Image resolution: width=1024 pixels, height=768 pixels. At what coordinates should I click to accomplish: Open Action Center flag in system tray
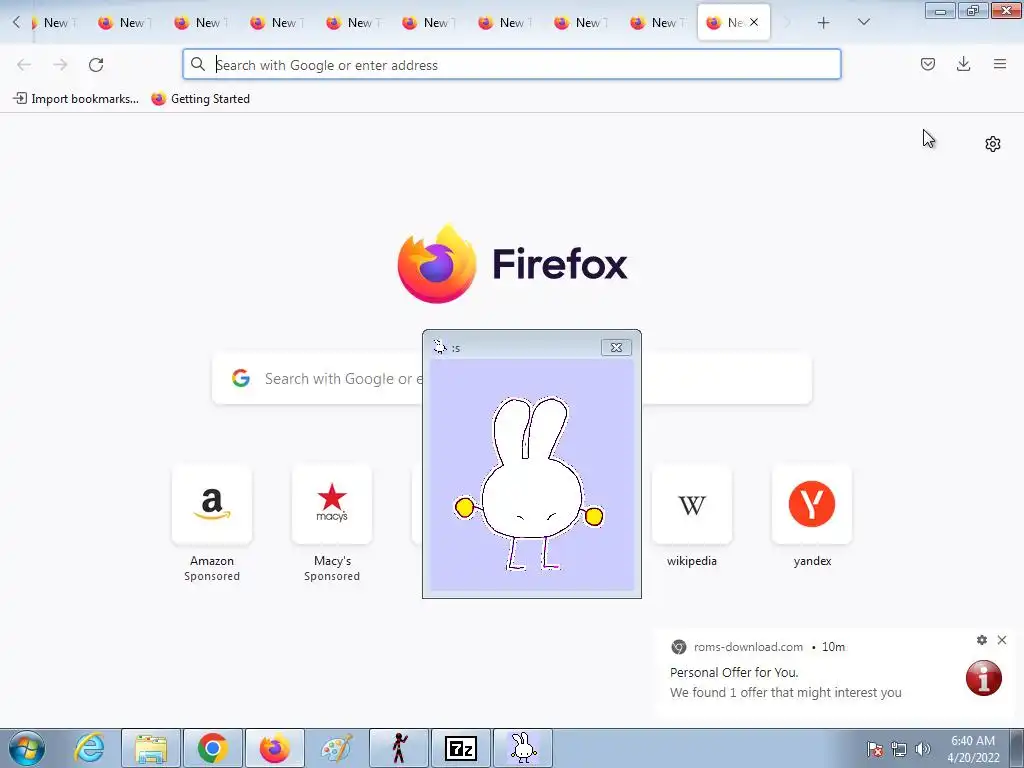875,749
